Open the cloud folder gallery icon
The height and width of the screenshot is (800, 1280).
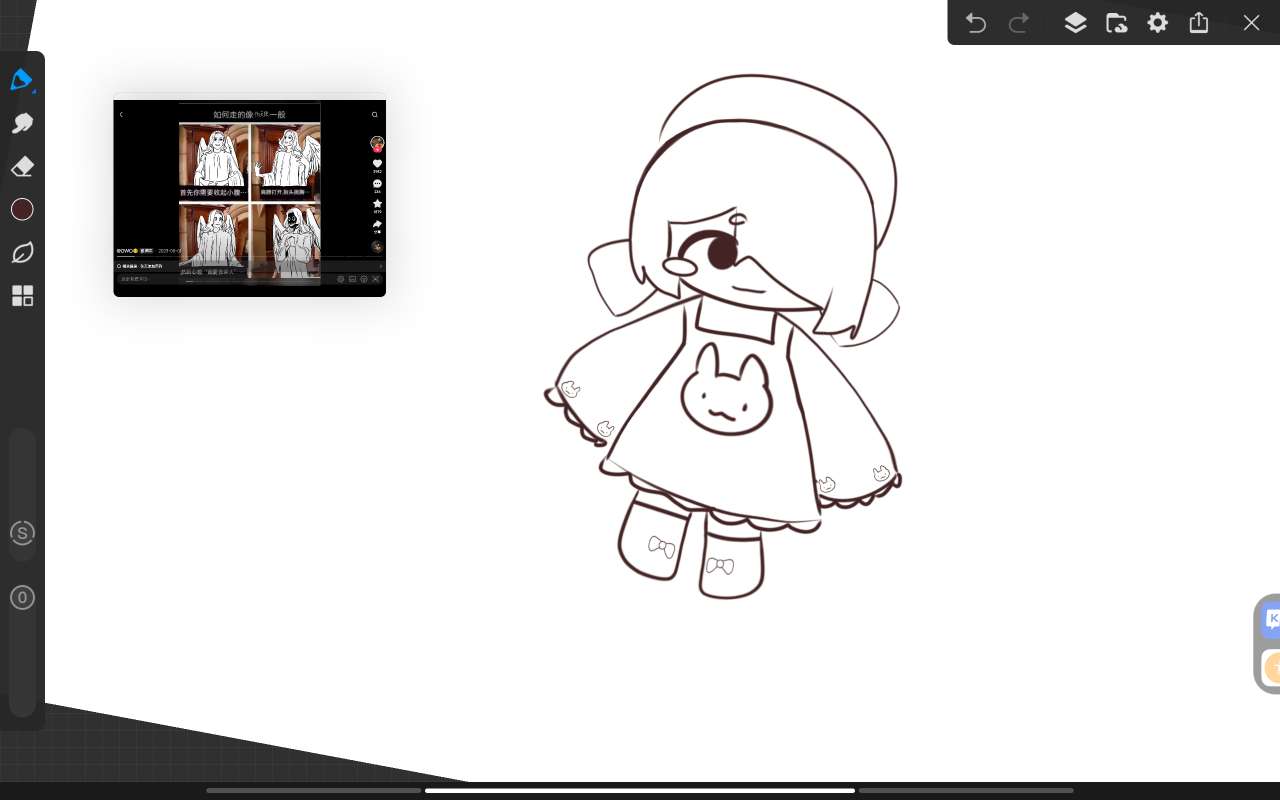(x=1117, y=23)
